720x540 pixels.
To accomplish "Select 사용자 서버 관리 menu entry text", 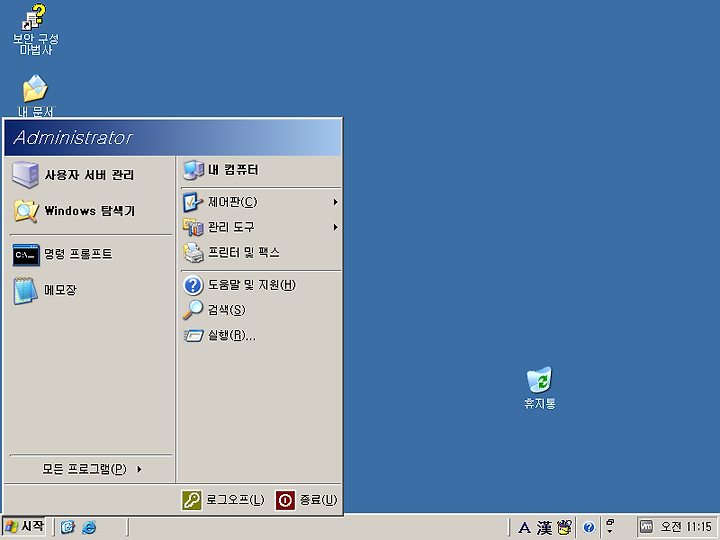I will click(x=89, y=175).
